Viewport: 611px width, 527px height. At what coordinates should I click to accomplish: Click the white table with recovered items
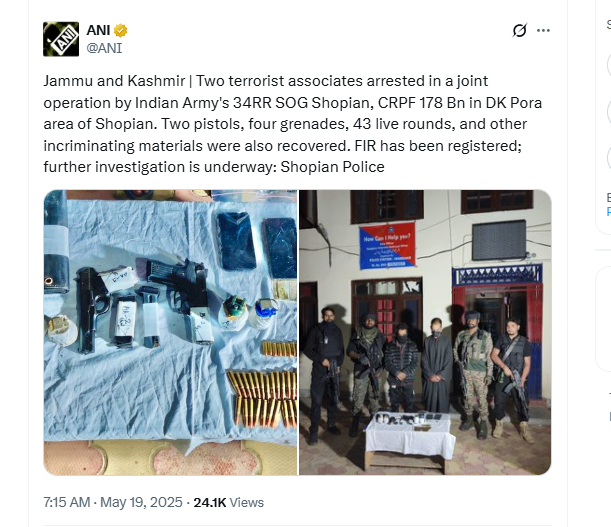pyautogui.click(x=410, y=435)
